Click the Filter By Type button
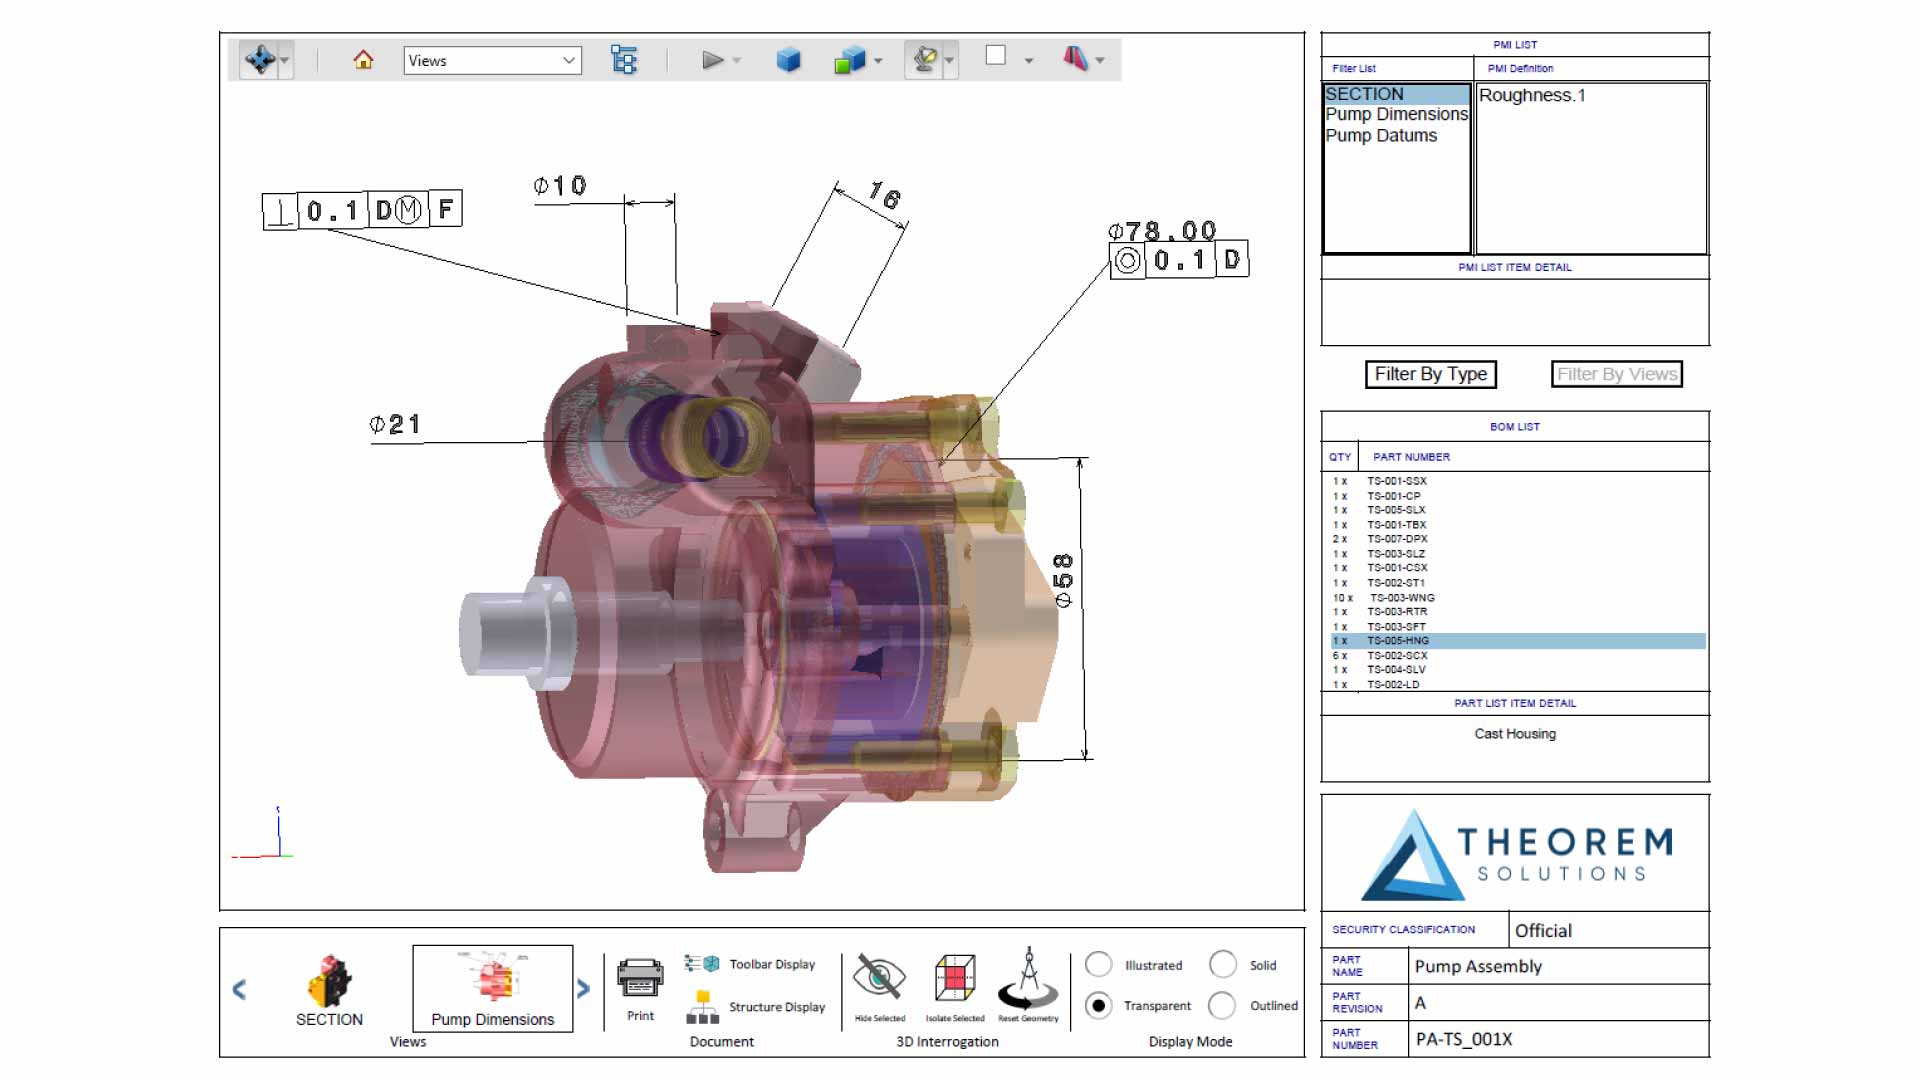The width and height of the screenshot is (1920, 1080). [x=1430, y=374]
